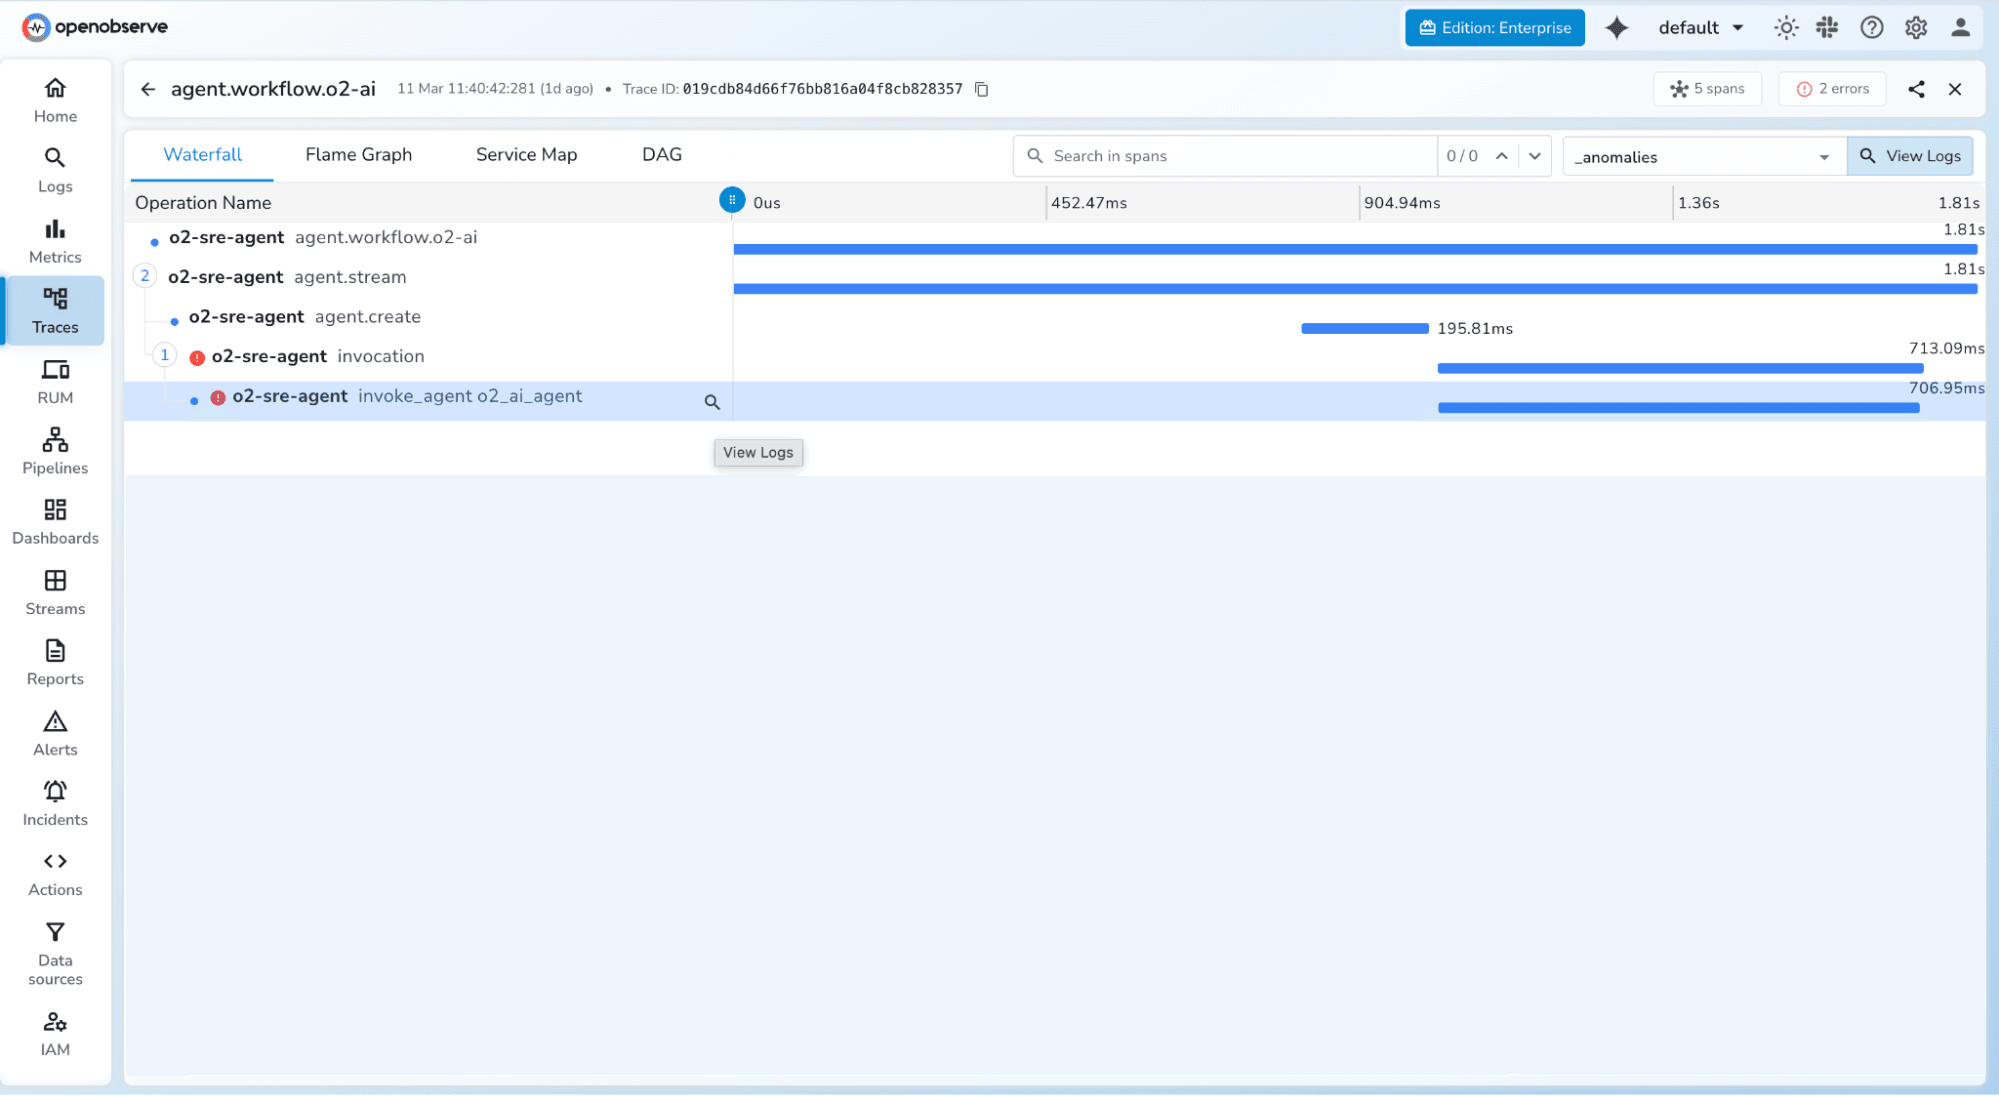Go to next span search result arrow
This screenshot has width=1999, height=1096.
(1534, 156)
